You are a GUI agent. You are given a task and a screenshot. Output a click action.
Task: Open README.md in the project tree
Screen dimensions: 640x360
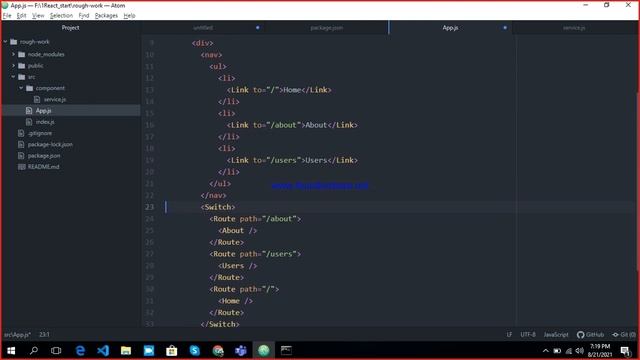[44, 167]
